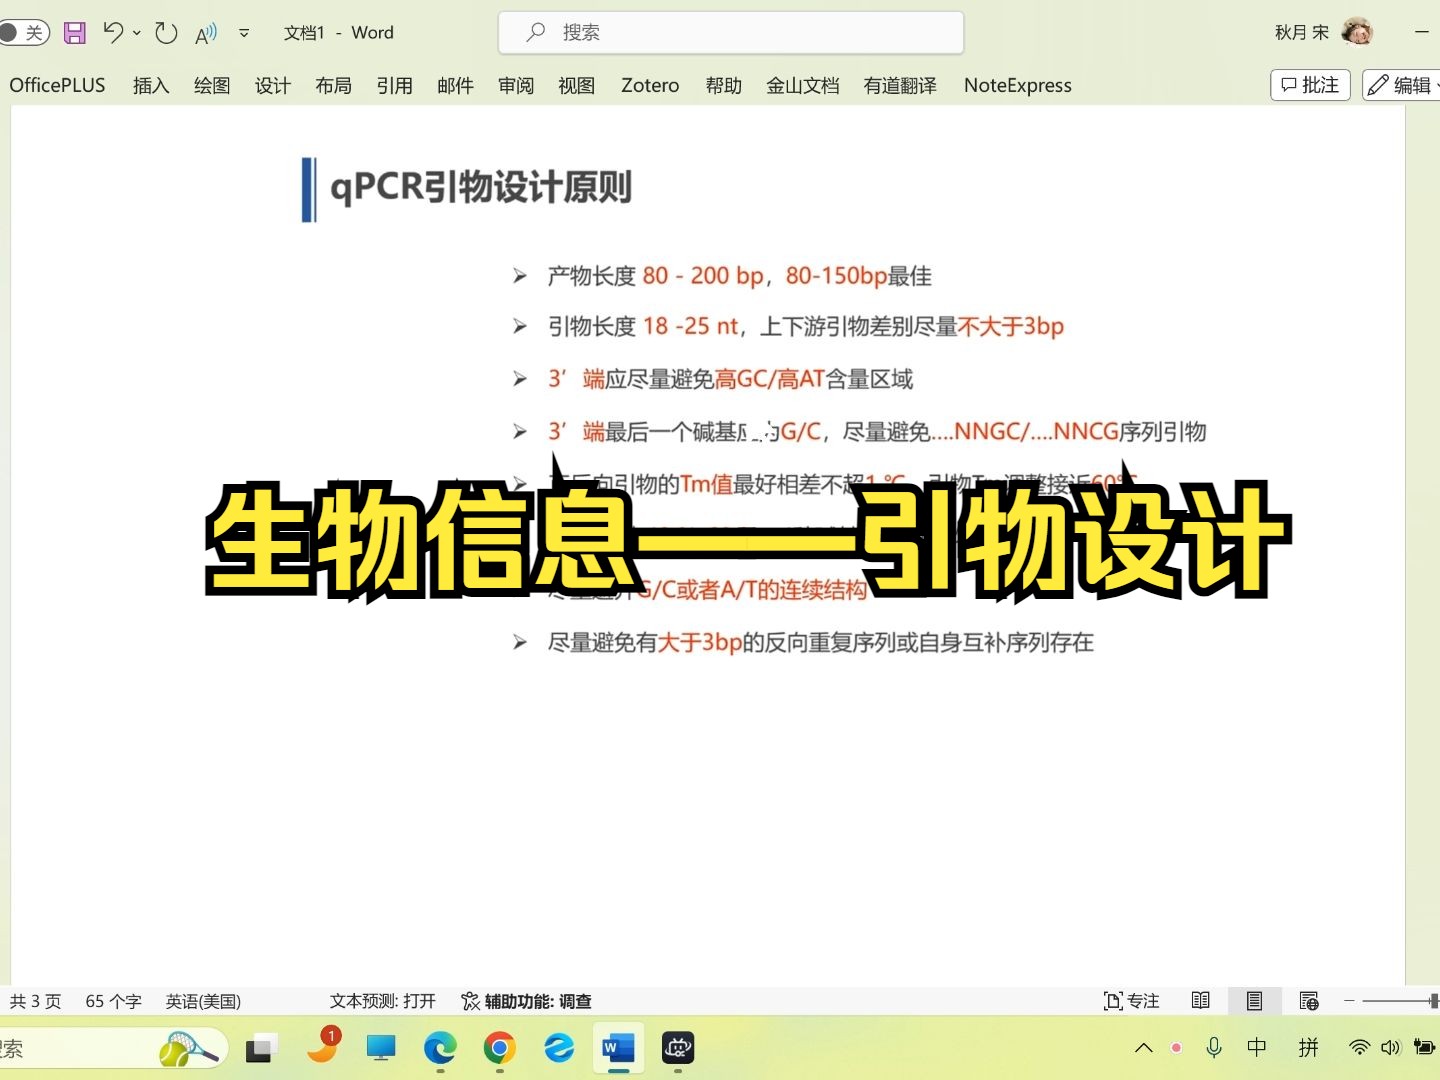Click the 搜索 search box

pos(731,32)
